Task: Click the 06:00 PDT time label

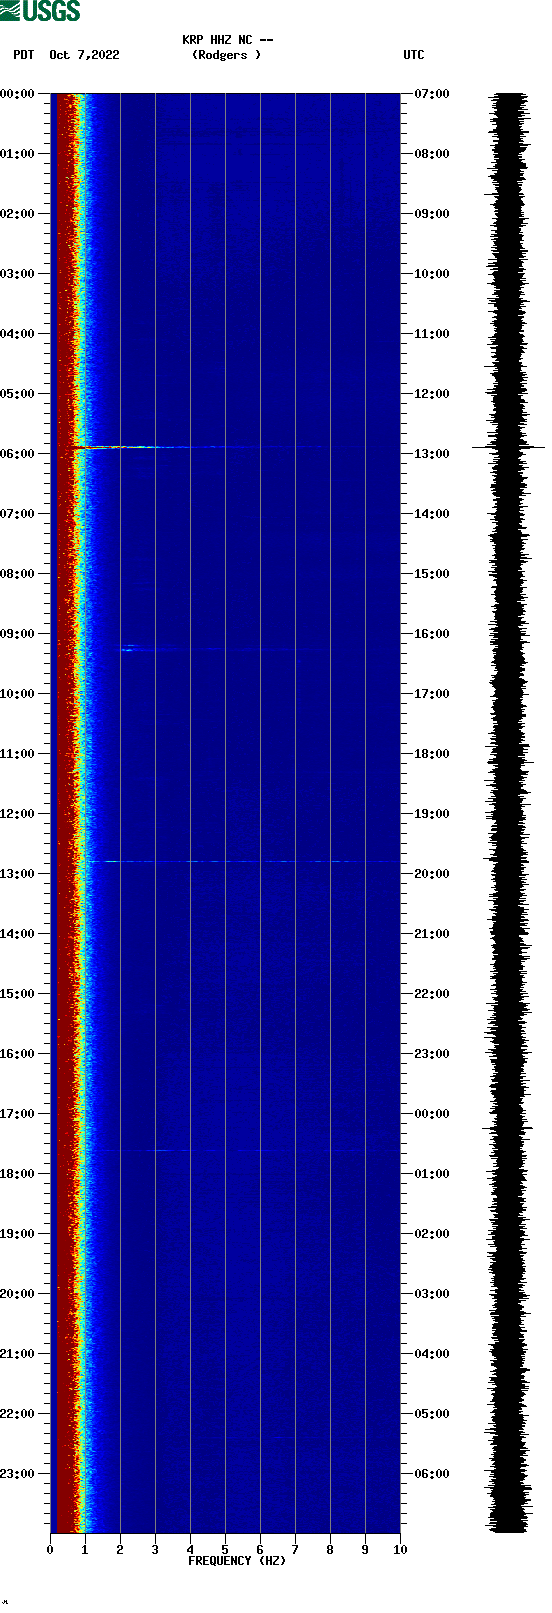Action: point(18,454)
